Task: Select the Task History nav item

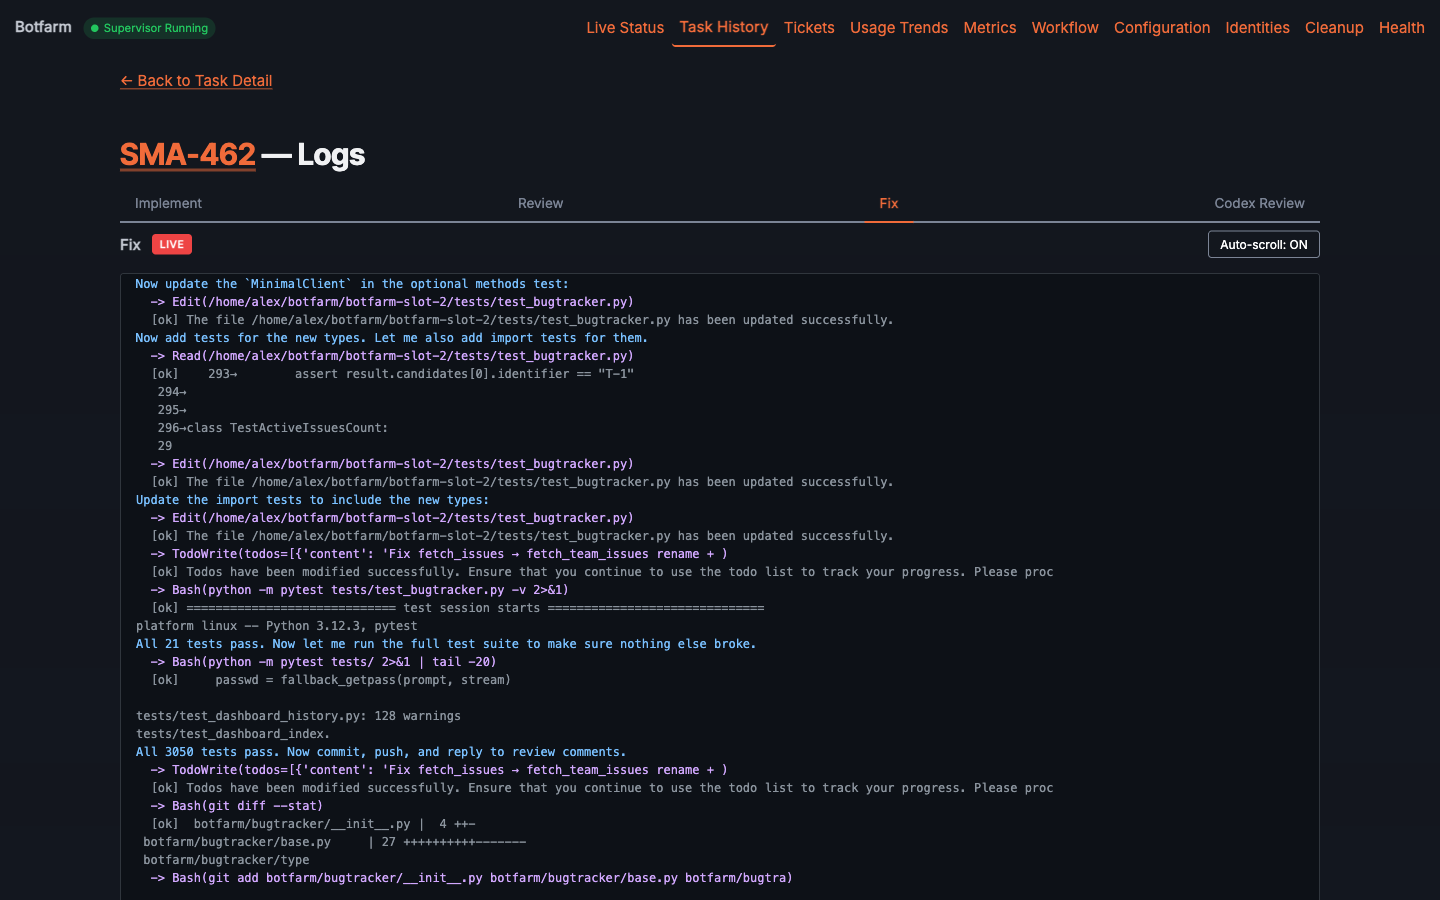Action: tap(723, 27)
